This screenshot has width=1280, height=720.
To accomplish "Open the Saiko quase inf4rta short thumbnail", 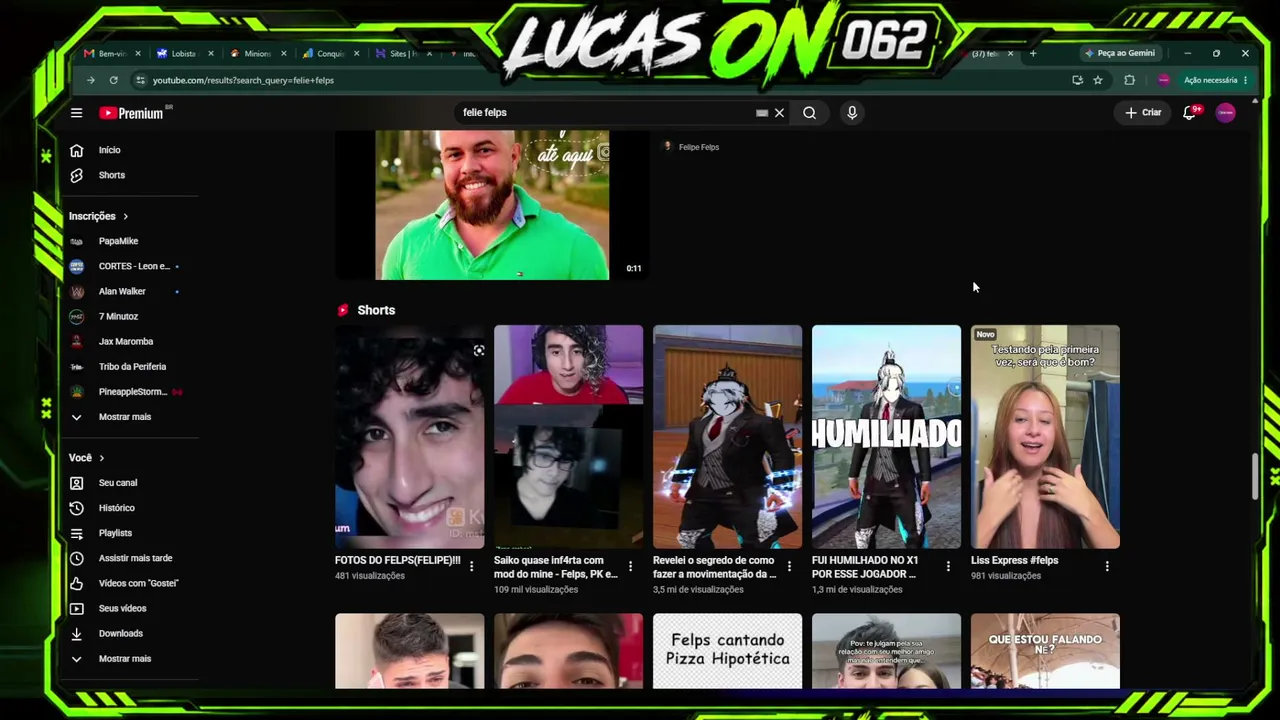I will coord(568,437).
